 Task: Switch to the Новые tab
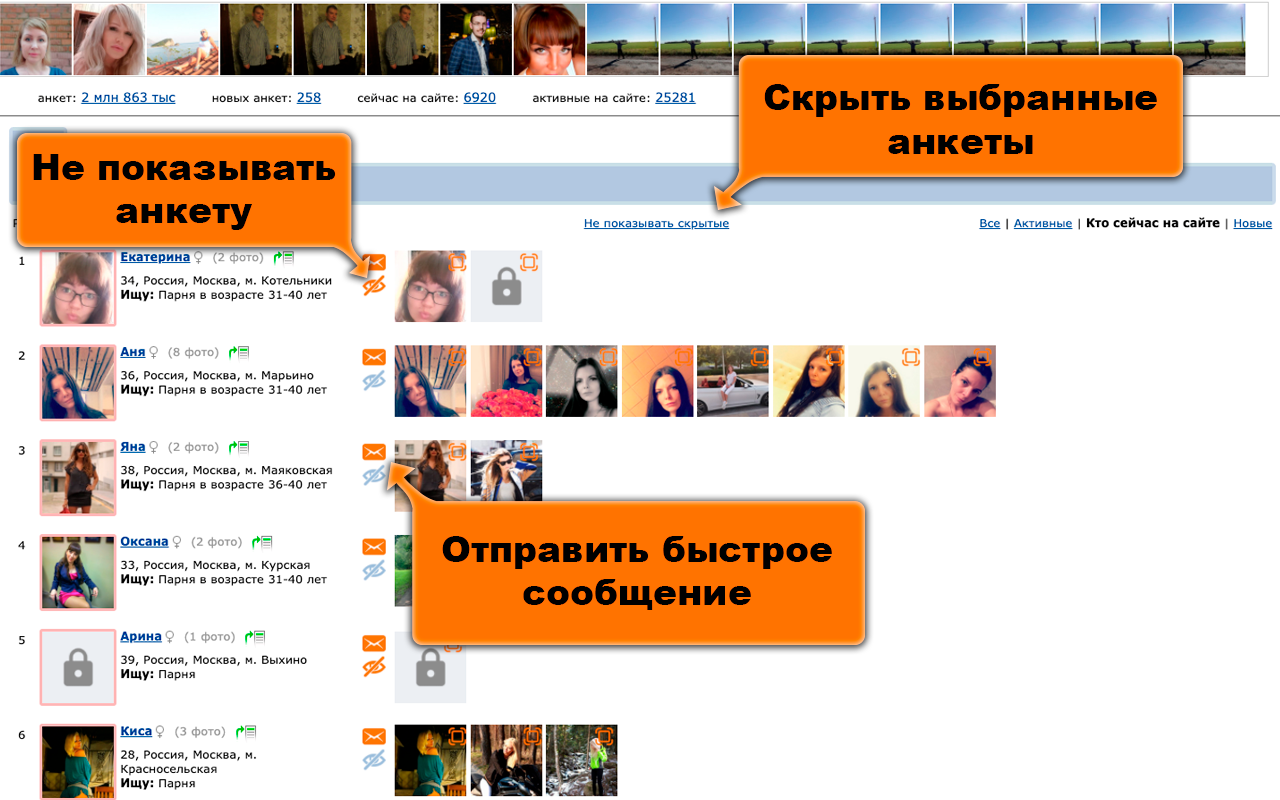[1252, 223]
